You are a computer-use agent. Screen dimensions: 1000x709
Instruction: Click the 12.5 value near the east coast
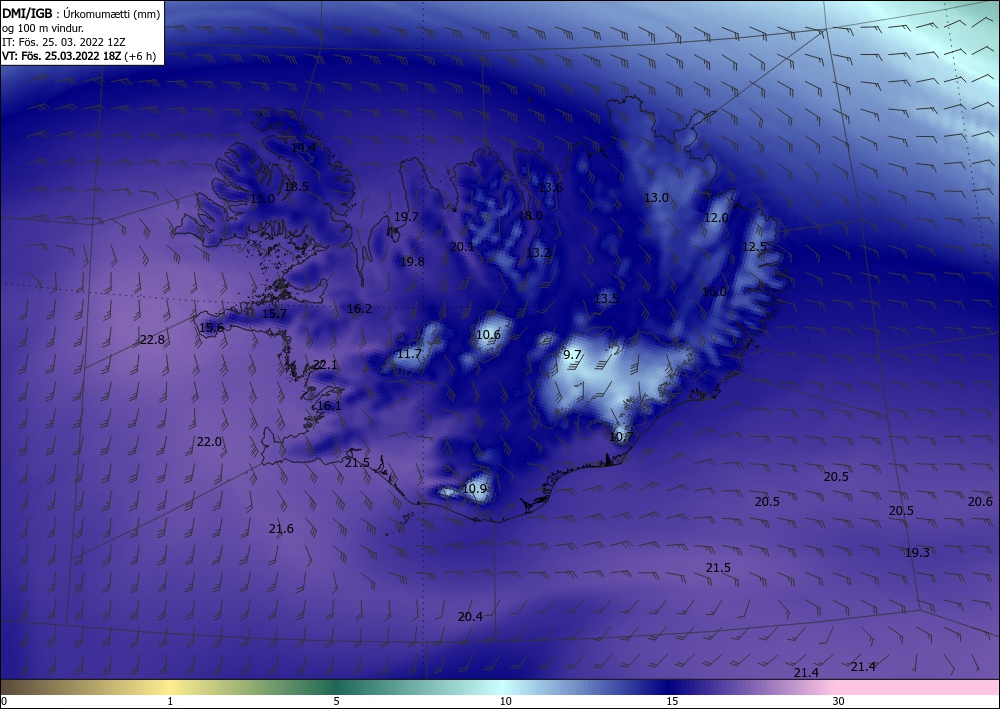pos(754,247)
